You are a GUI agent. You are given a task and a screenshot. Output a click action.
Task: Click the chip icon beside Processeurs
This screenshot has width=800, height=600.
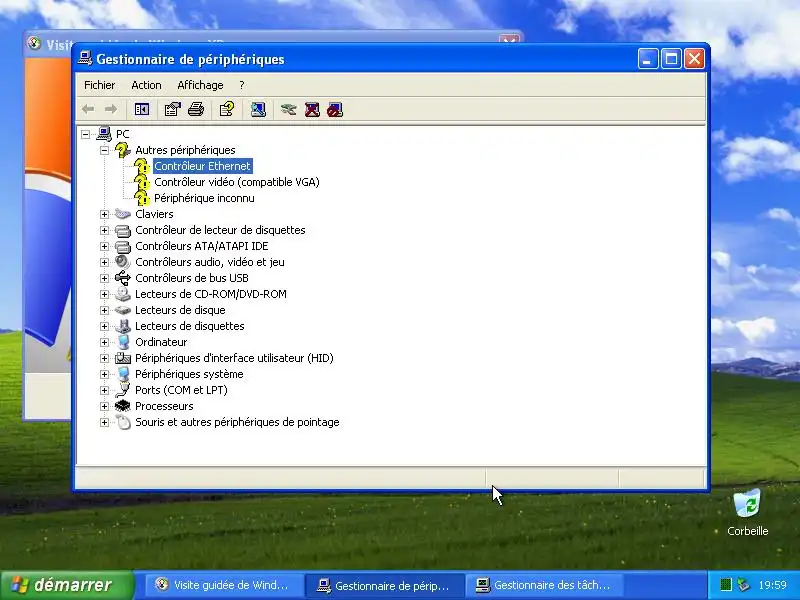(x=123, y=406)
